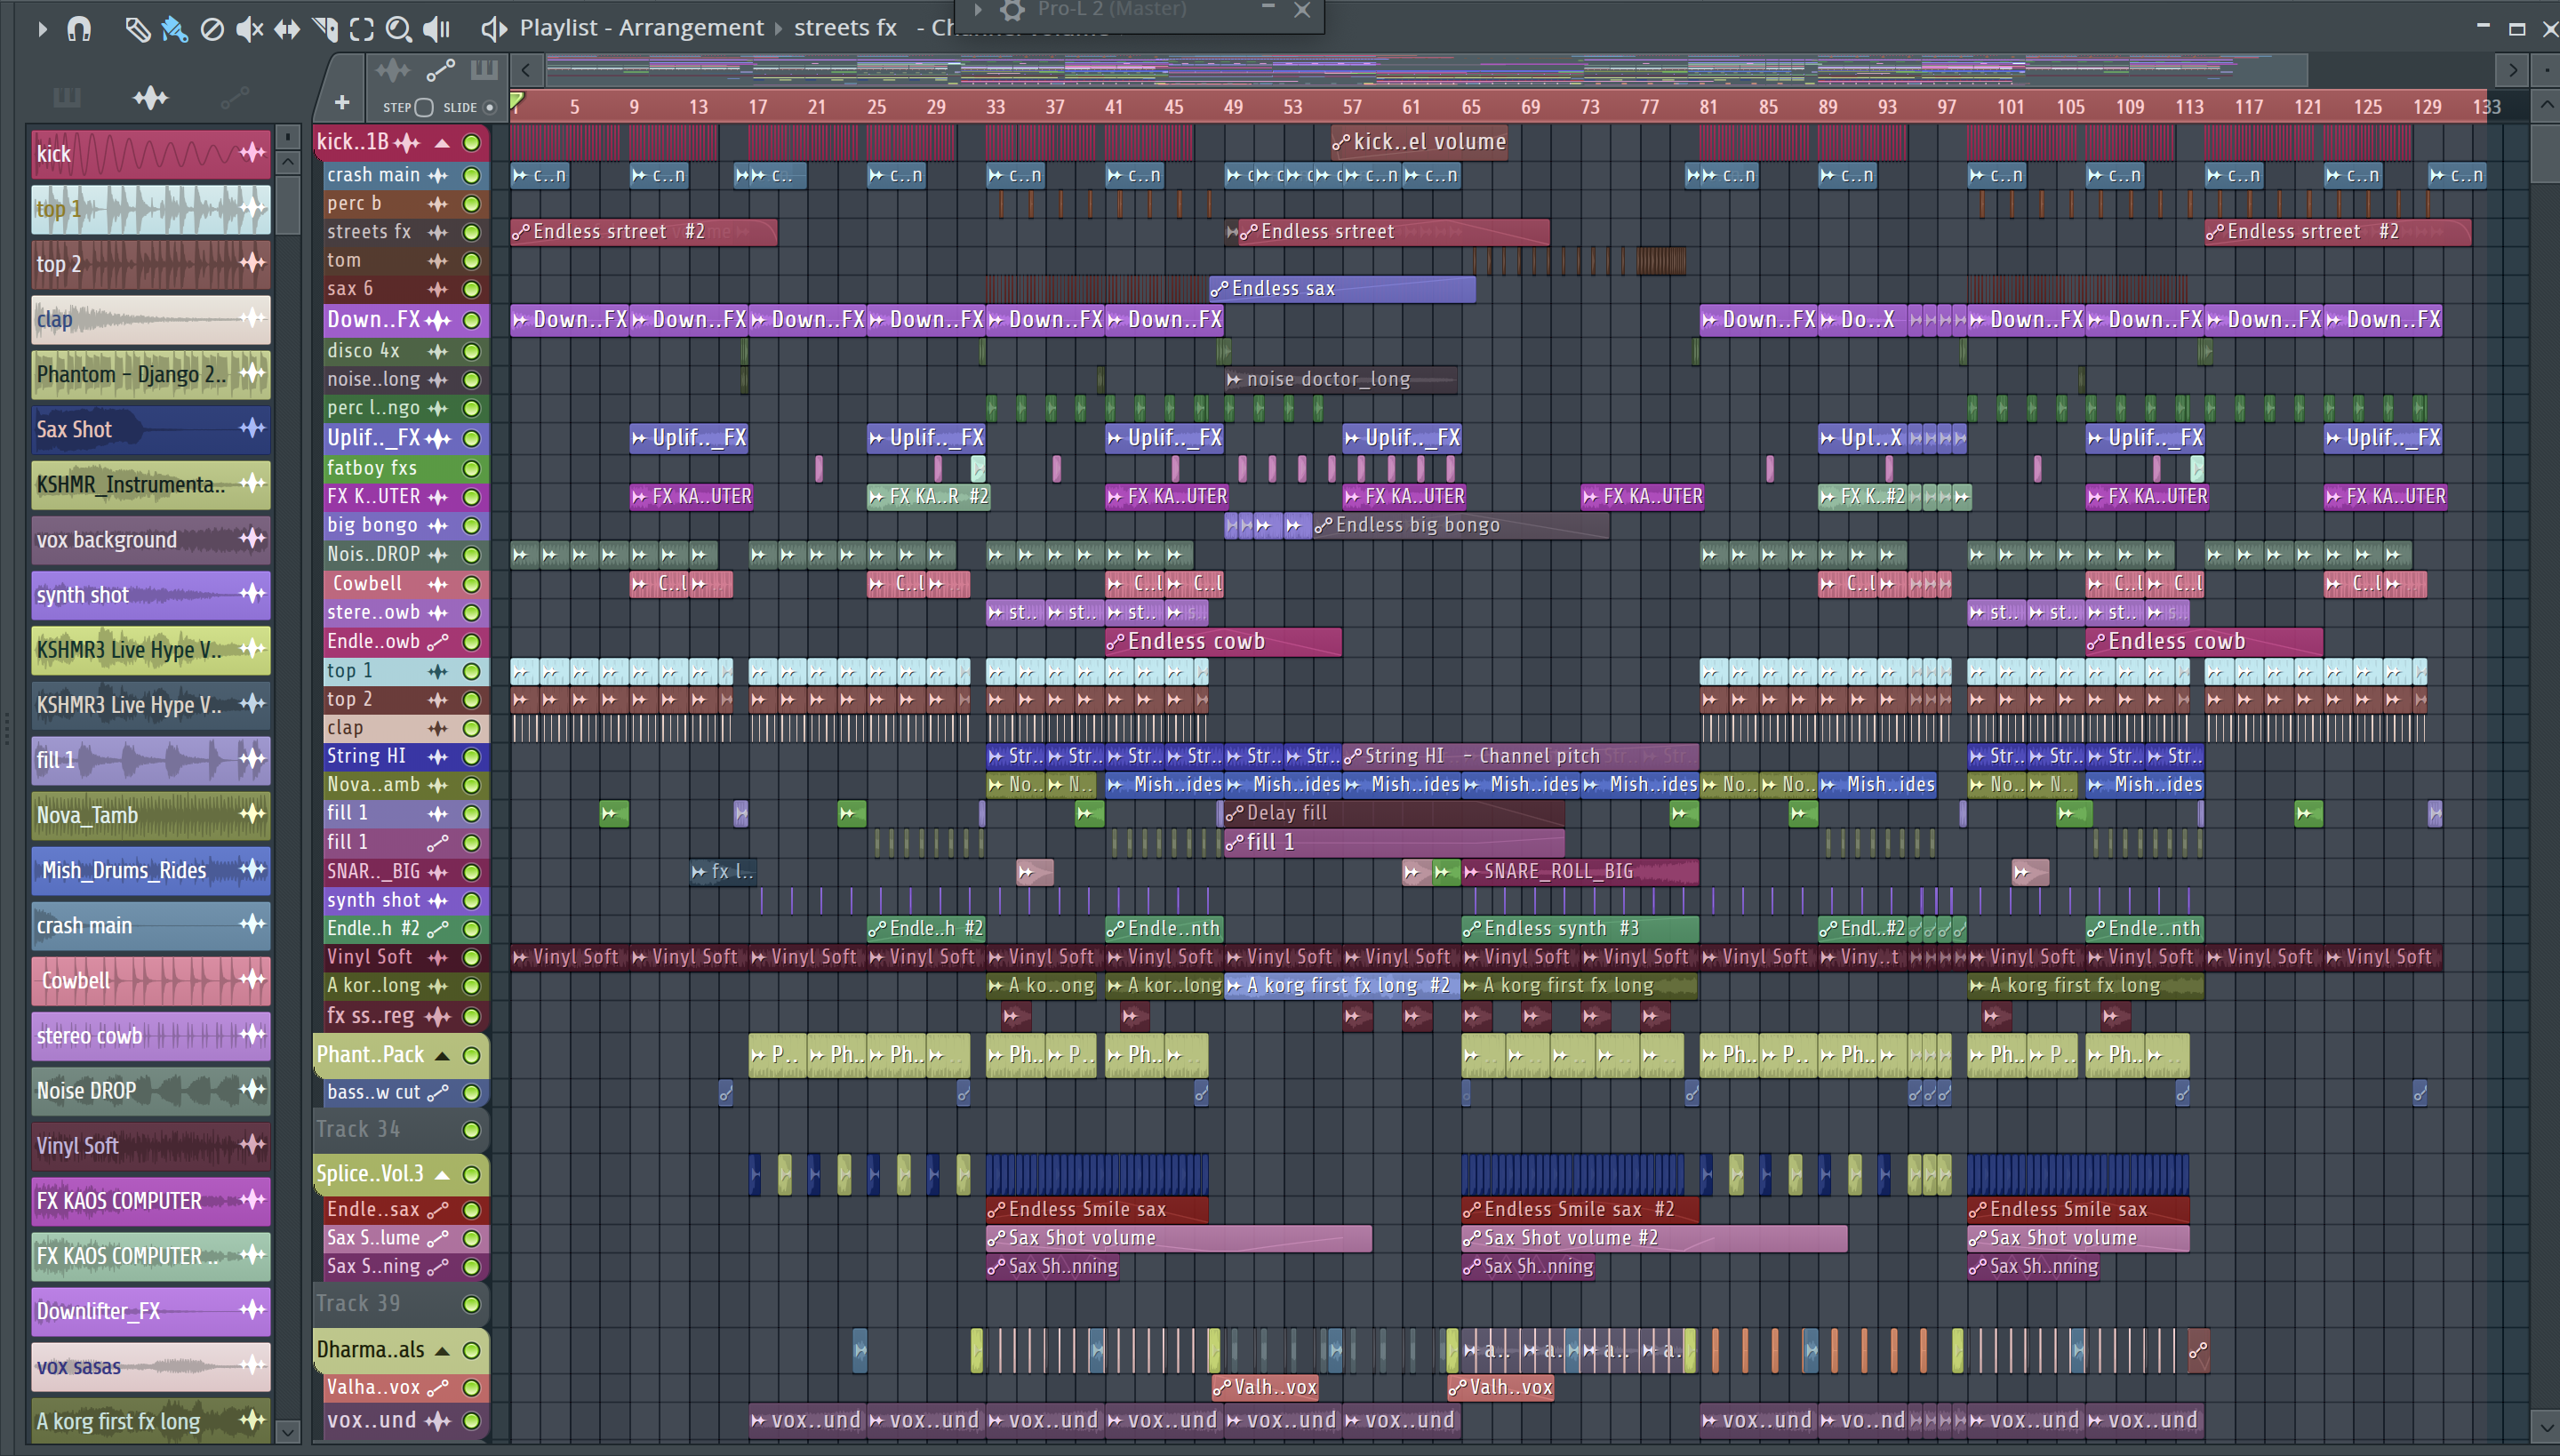Select the clap clip in picker

(151, 320)
